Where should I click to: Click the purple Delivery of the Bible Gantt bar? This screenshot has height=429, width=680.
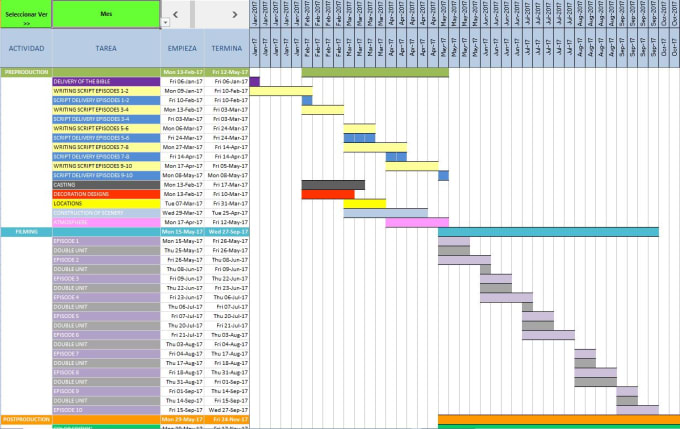[255, 82]
